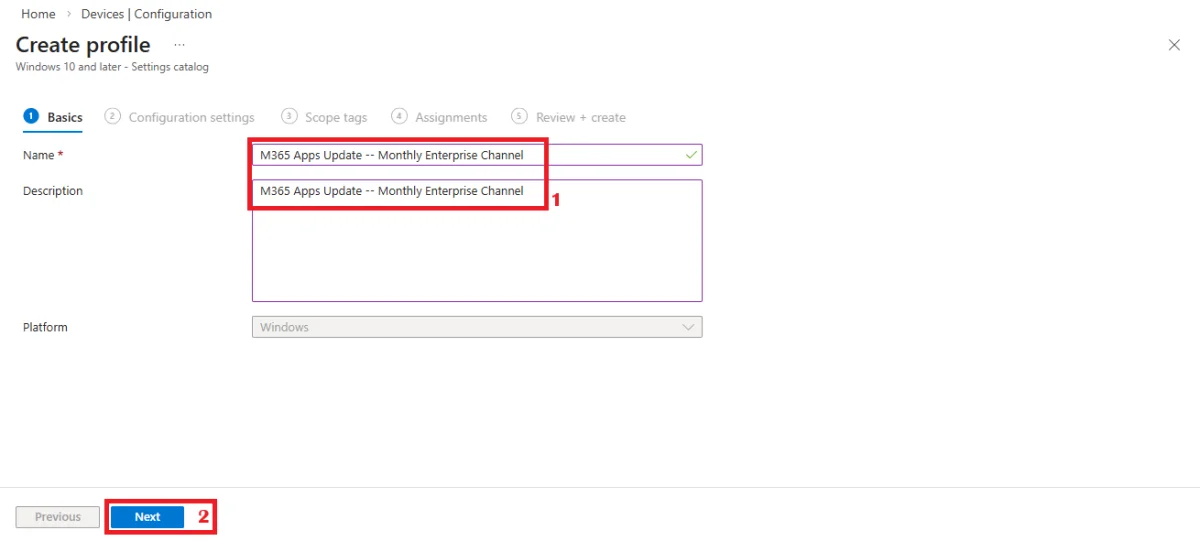Open the Assignments tab label
Viewport: 1200px width, 541px height.
[451, 118]
